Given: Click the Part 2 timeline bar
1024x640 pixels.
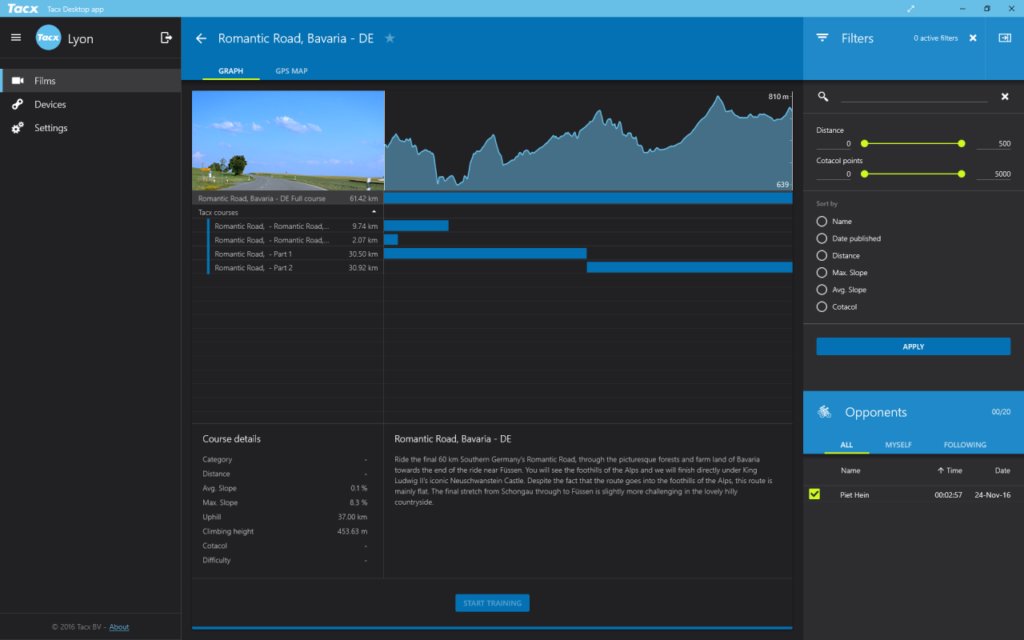Looking at the screenshot, I should pos(690,267).
